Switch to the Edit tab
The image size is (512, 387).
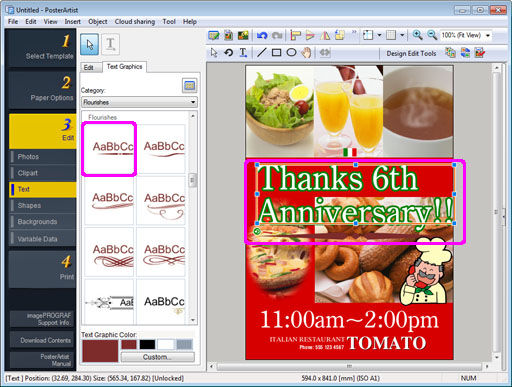pos(89,67)
